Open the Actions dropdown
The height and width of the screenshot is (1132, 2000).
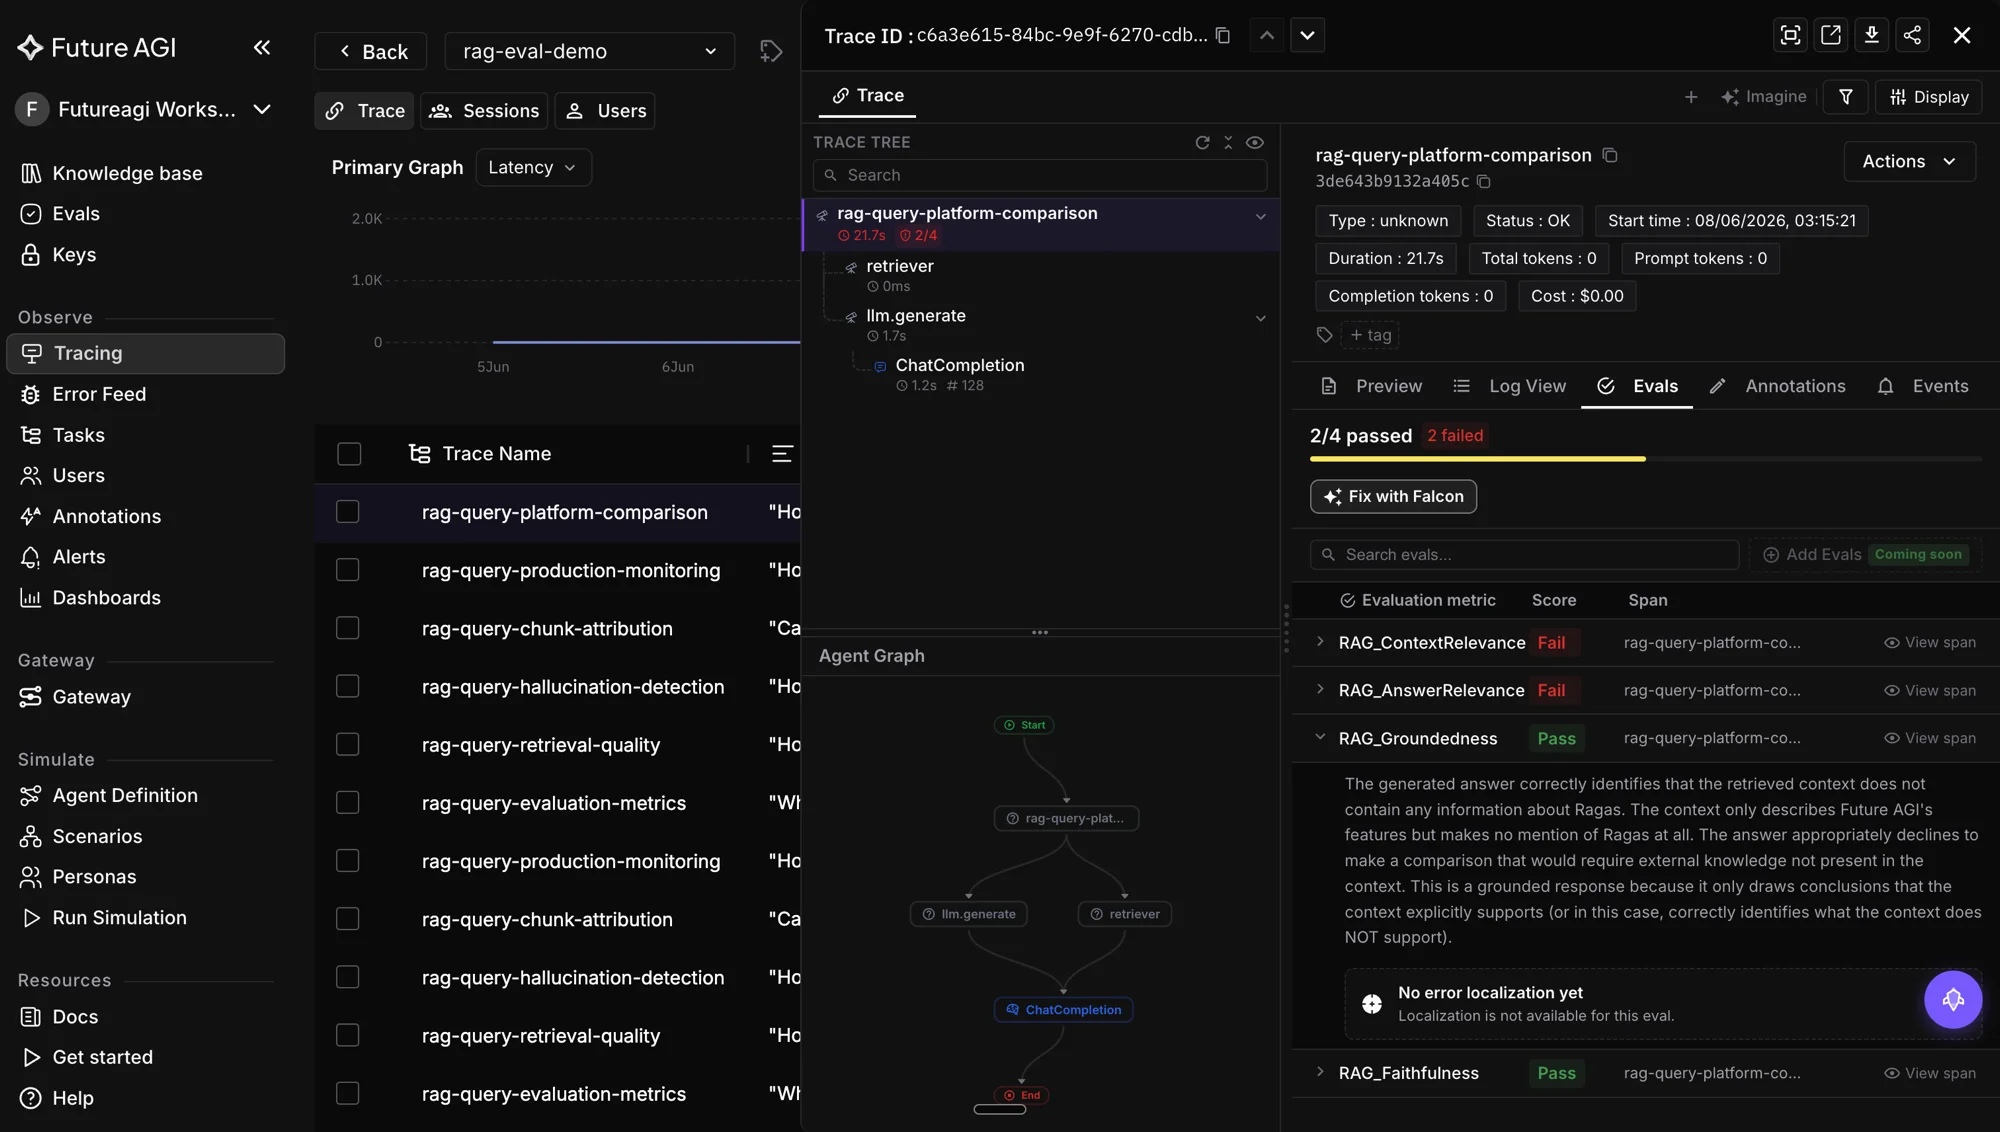pyautogui.click(x=1909, y=162)
